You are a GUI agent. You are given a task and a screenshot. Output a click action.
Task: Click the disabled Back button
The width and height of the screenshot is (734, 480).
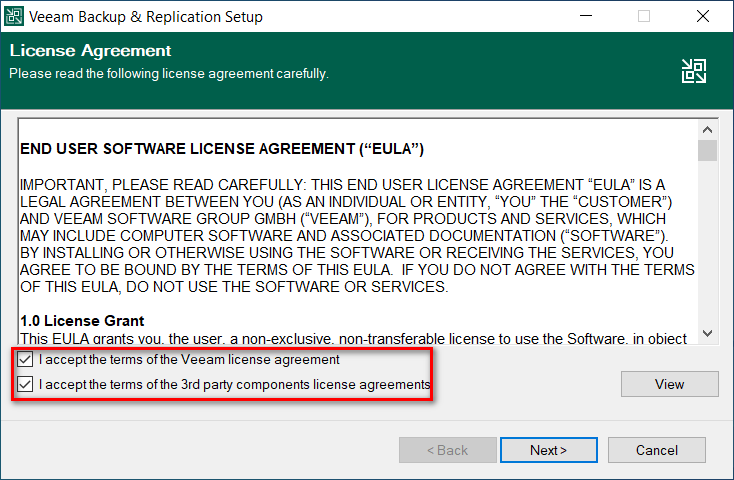448,450
